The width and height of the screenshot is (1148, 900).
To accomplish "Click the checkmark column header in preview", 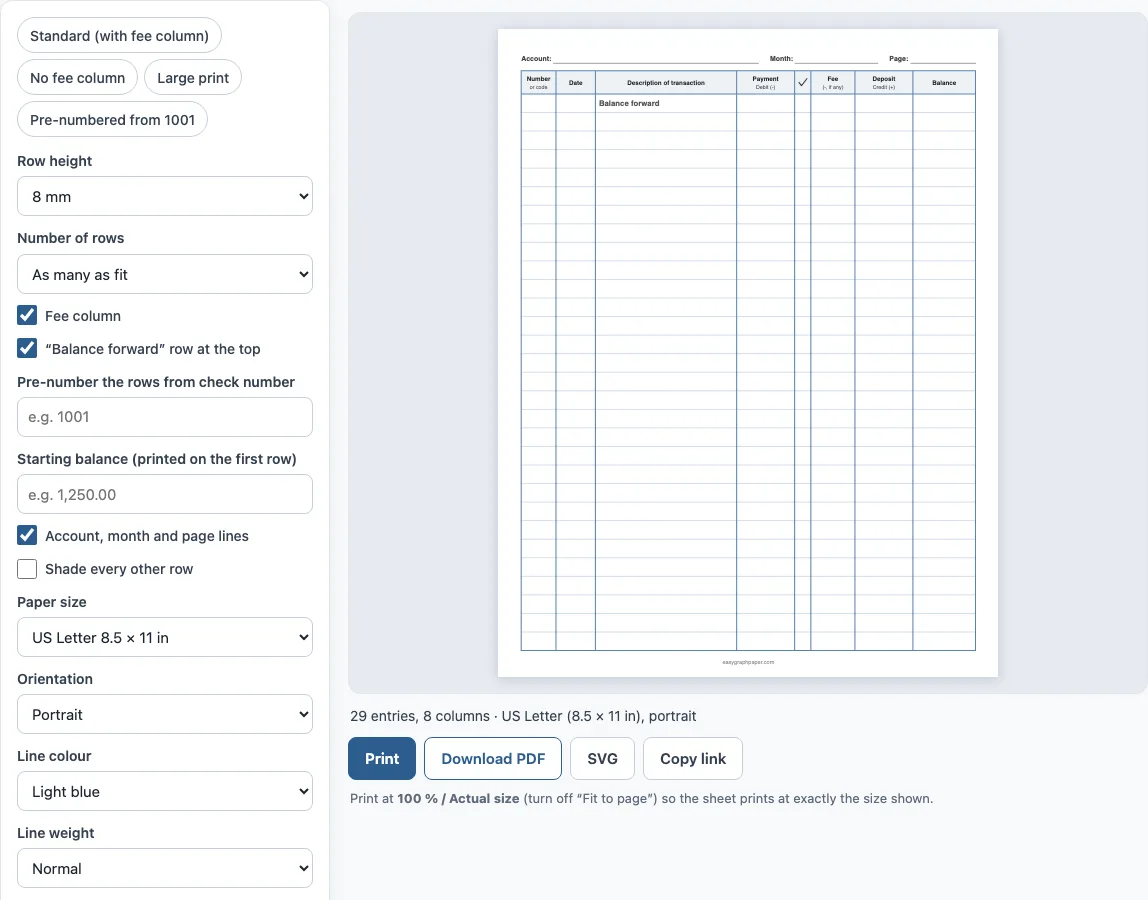I will click(802, 83).
